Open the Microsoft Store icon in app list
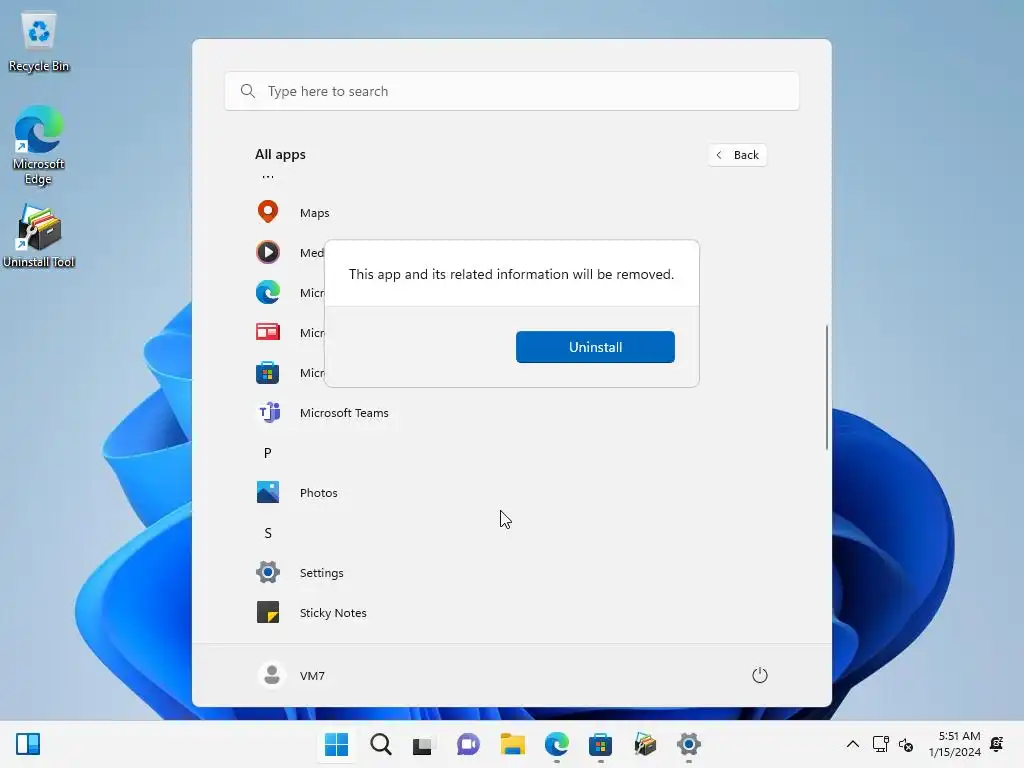The height and width of the screenshot is (768, 1024). [268, 372]
